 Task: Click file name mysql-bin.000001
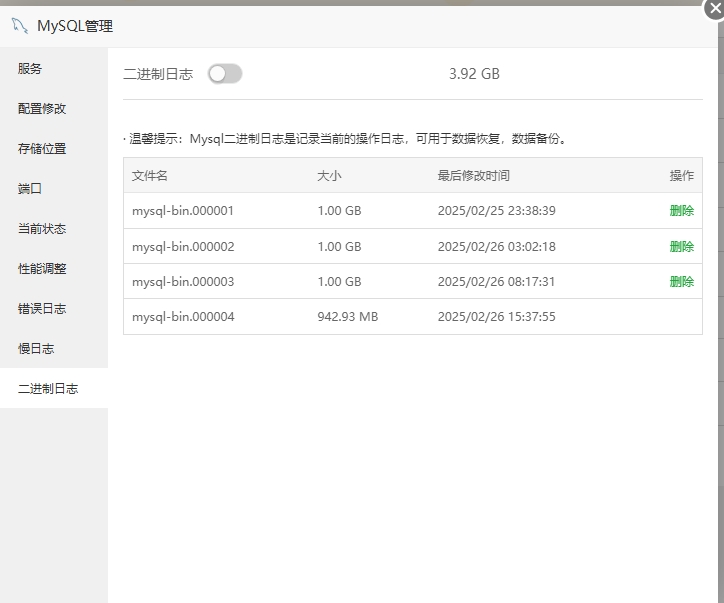[x=183, y=211]
